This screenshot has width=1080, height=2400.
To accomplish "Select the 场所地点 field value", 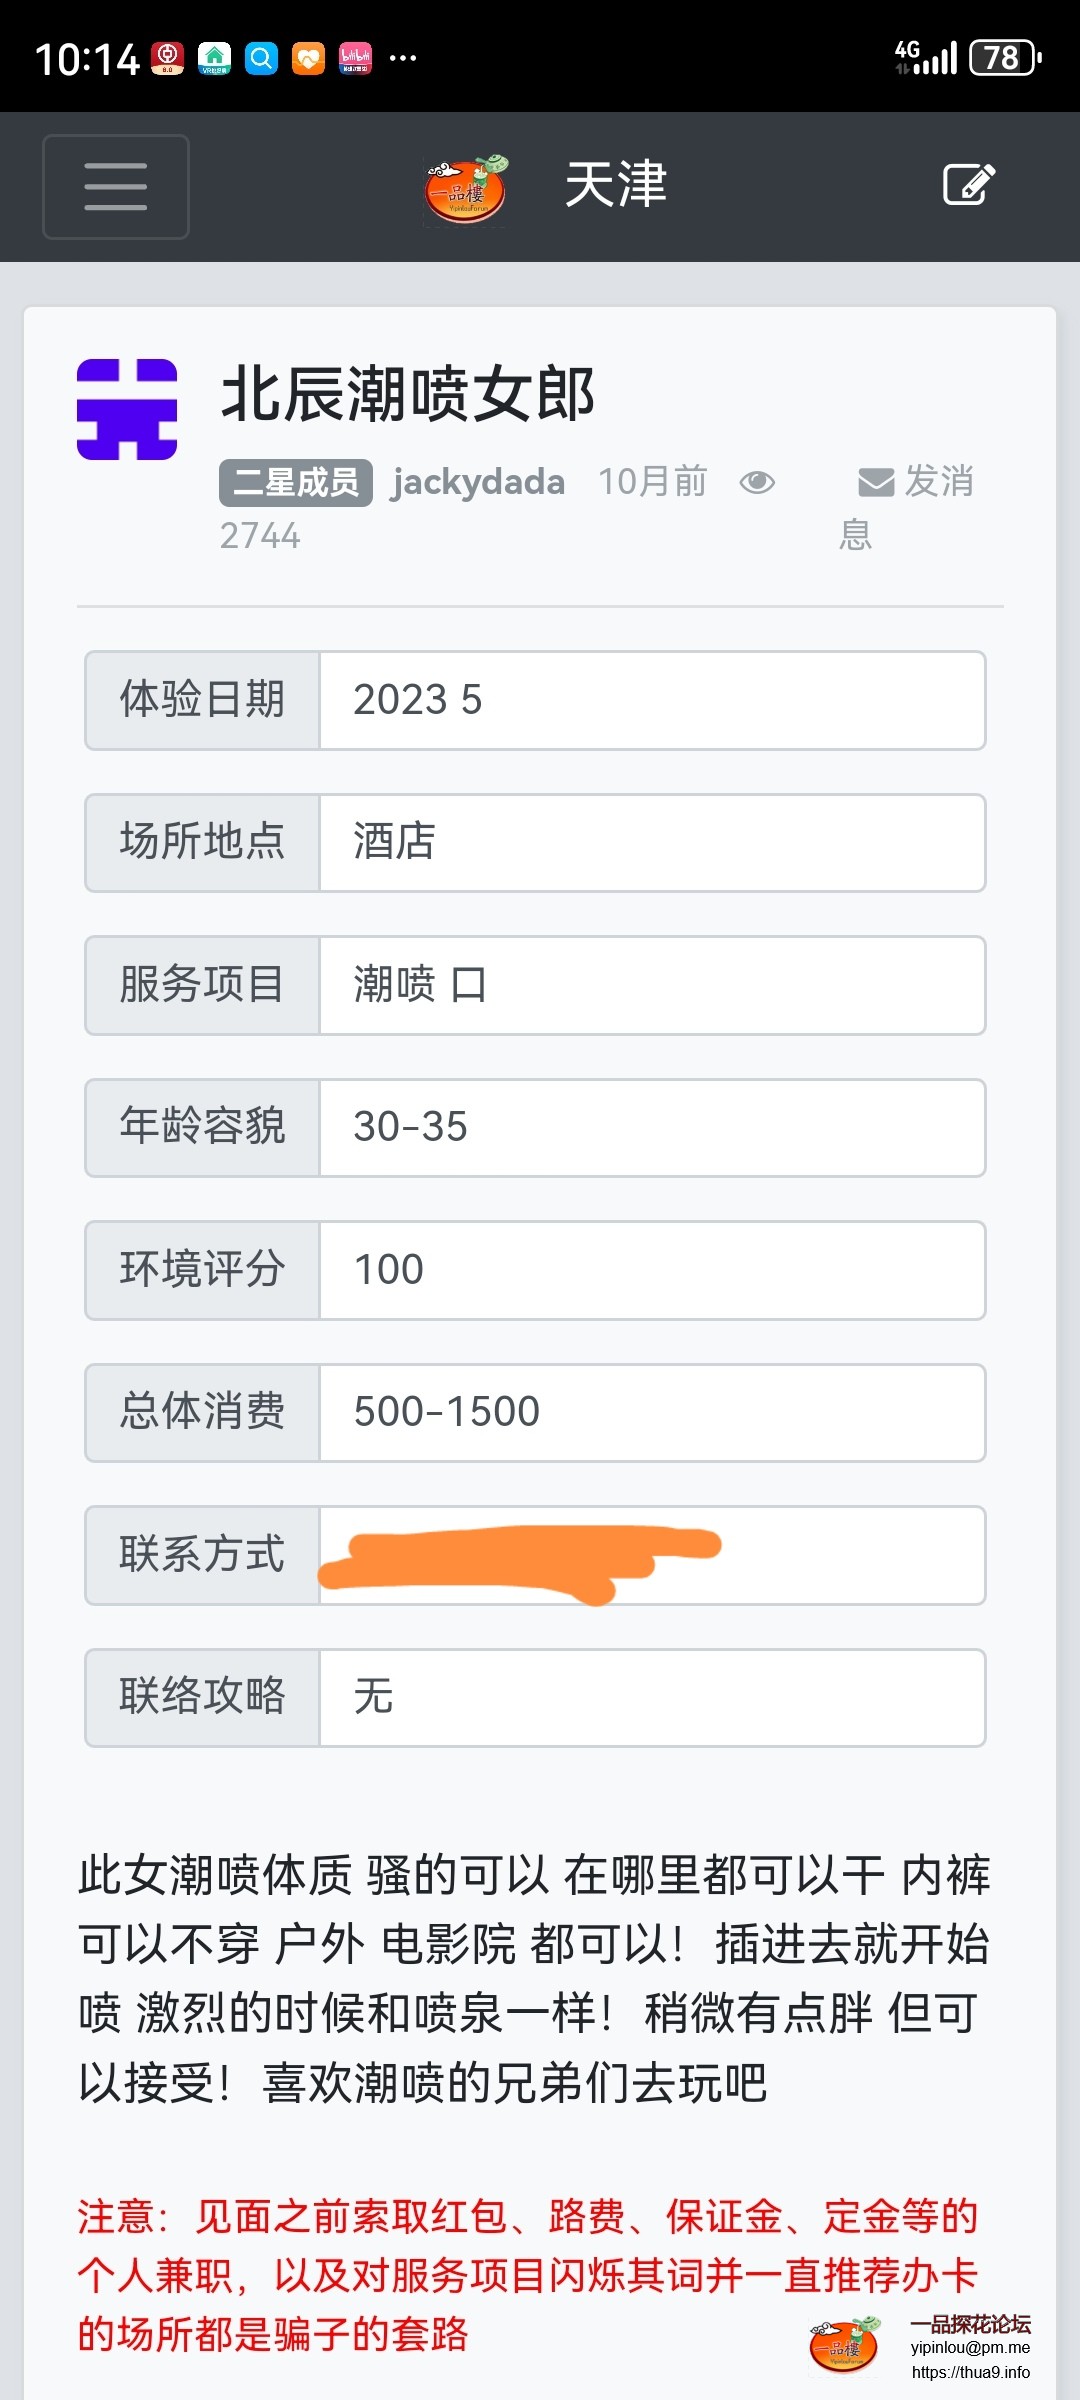I will (652, 842).
